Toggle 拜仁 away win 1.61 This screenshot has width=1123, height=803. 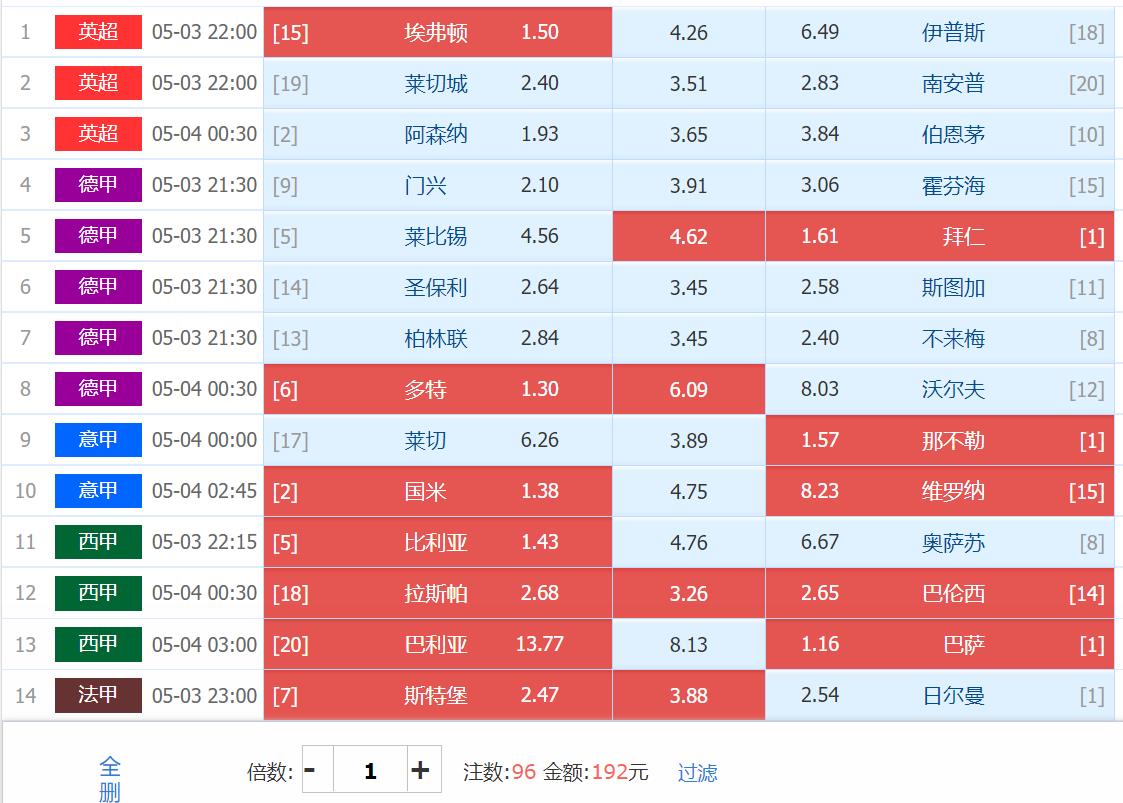pos(939,236)
